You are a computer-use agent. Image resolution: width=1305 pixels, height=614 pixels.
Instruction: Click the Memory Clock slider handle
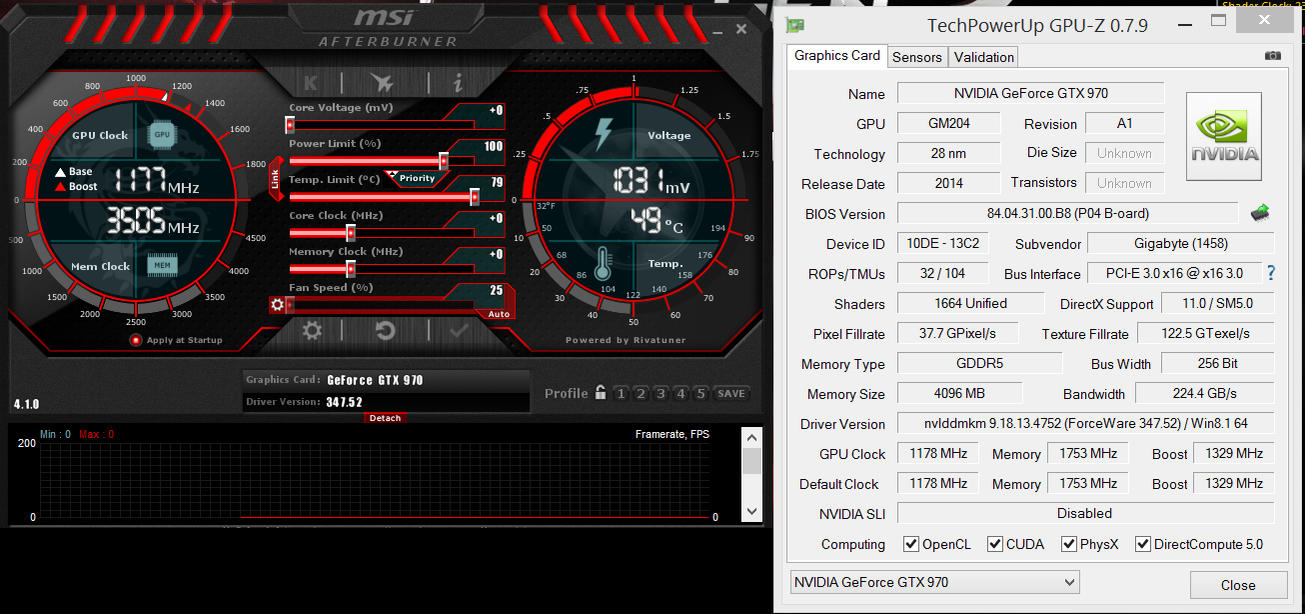coord(351,269)
